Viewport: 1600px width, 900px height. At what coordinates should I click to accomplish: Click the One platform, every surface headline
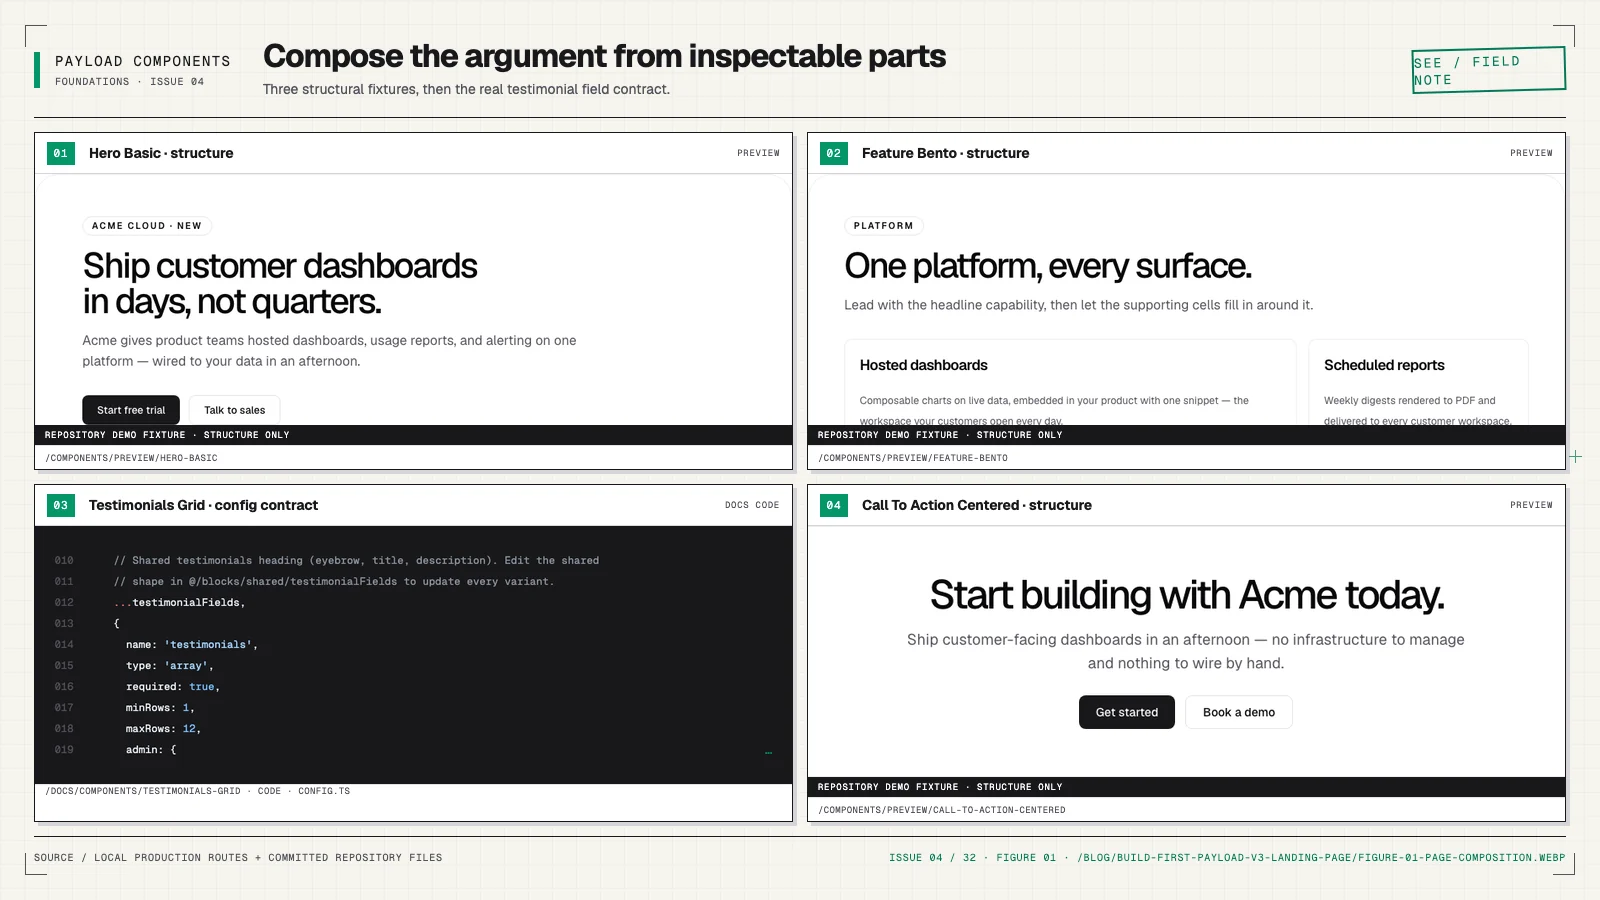pos(1048,266)
